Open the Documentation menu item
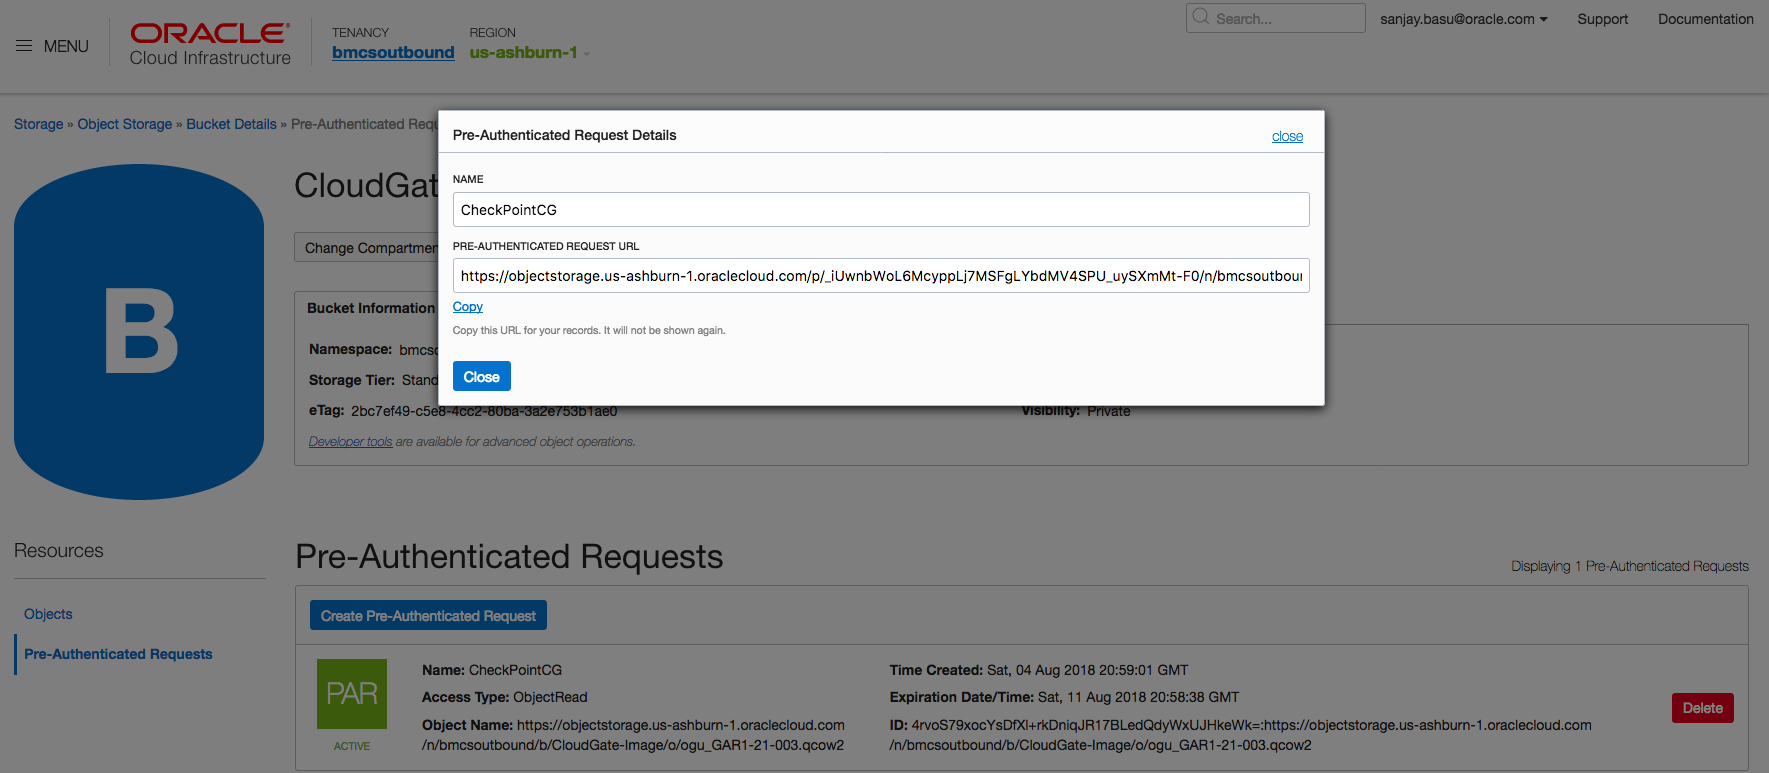Image resolution: width=1769 pixels, height=773 pixels. [x=1705, y=19]
